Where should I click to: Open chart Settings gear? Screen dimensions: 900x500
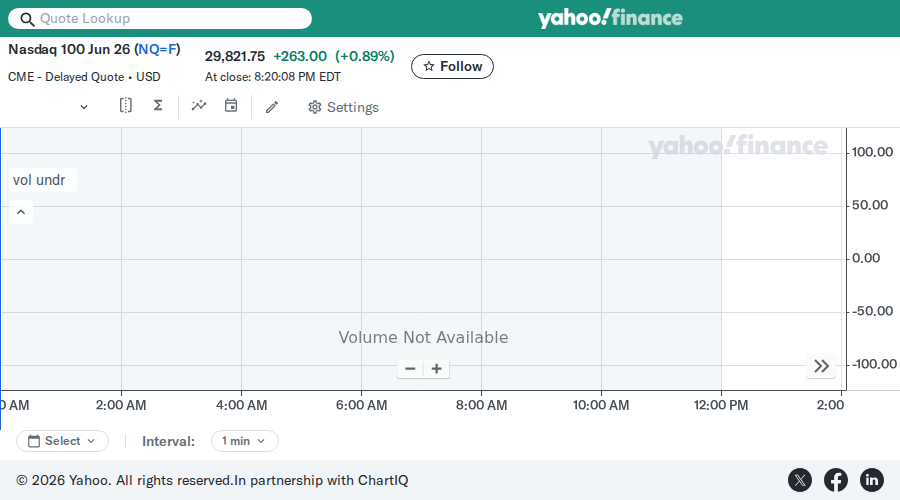pos(343,107)
